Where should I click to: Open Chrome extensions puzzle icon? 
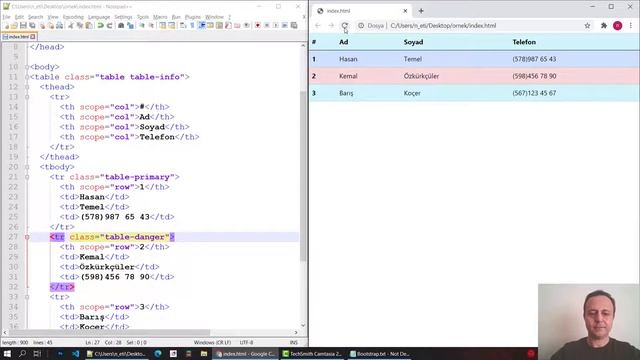click(x=604, y=26)
